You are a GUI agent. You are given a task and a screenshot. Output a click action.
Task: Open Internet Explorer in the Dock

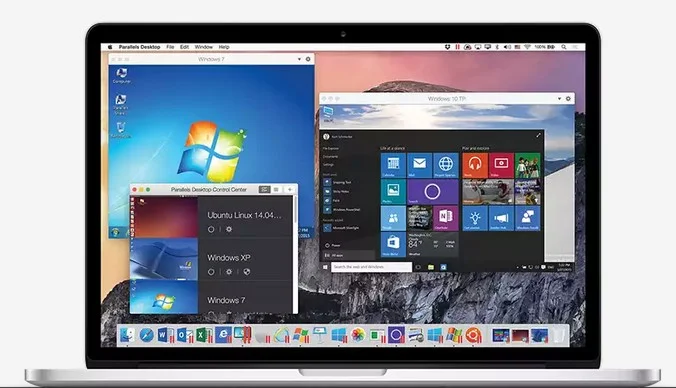(223, 335)
